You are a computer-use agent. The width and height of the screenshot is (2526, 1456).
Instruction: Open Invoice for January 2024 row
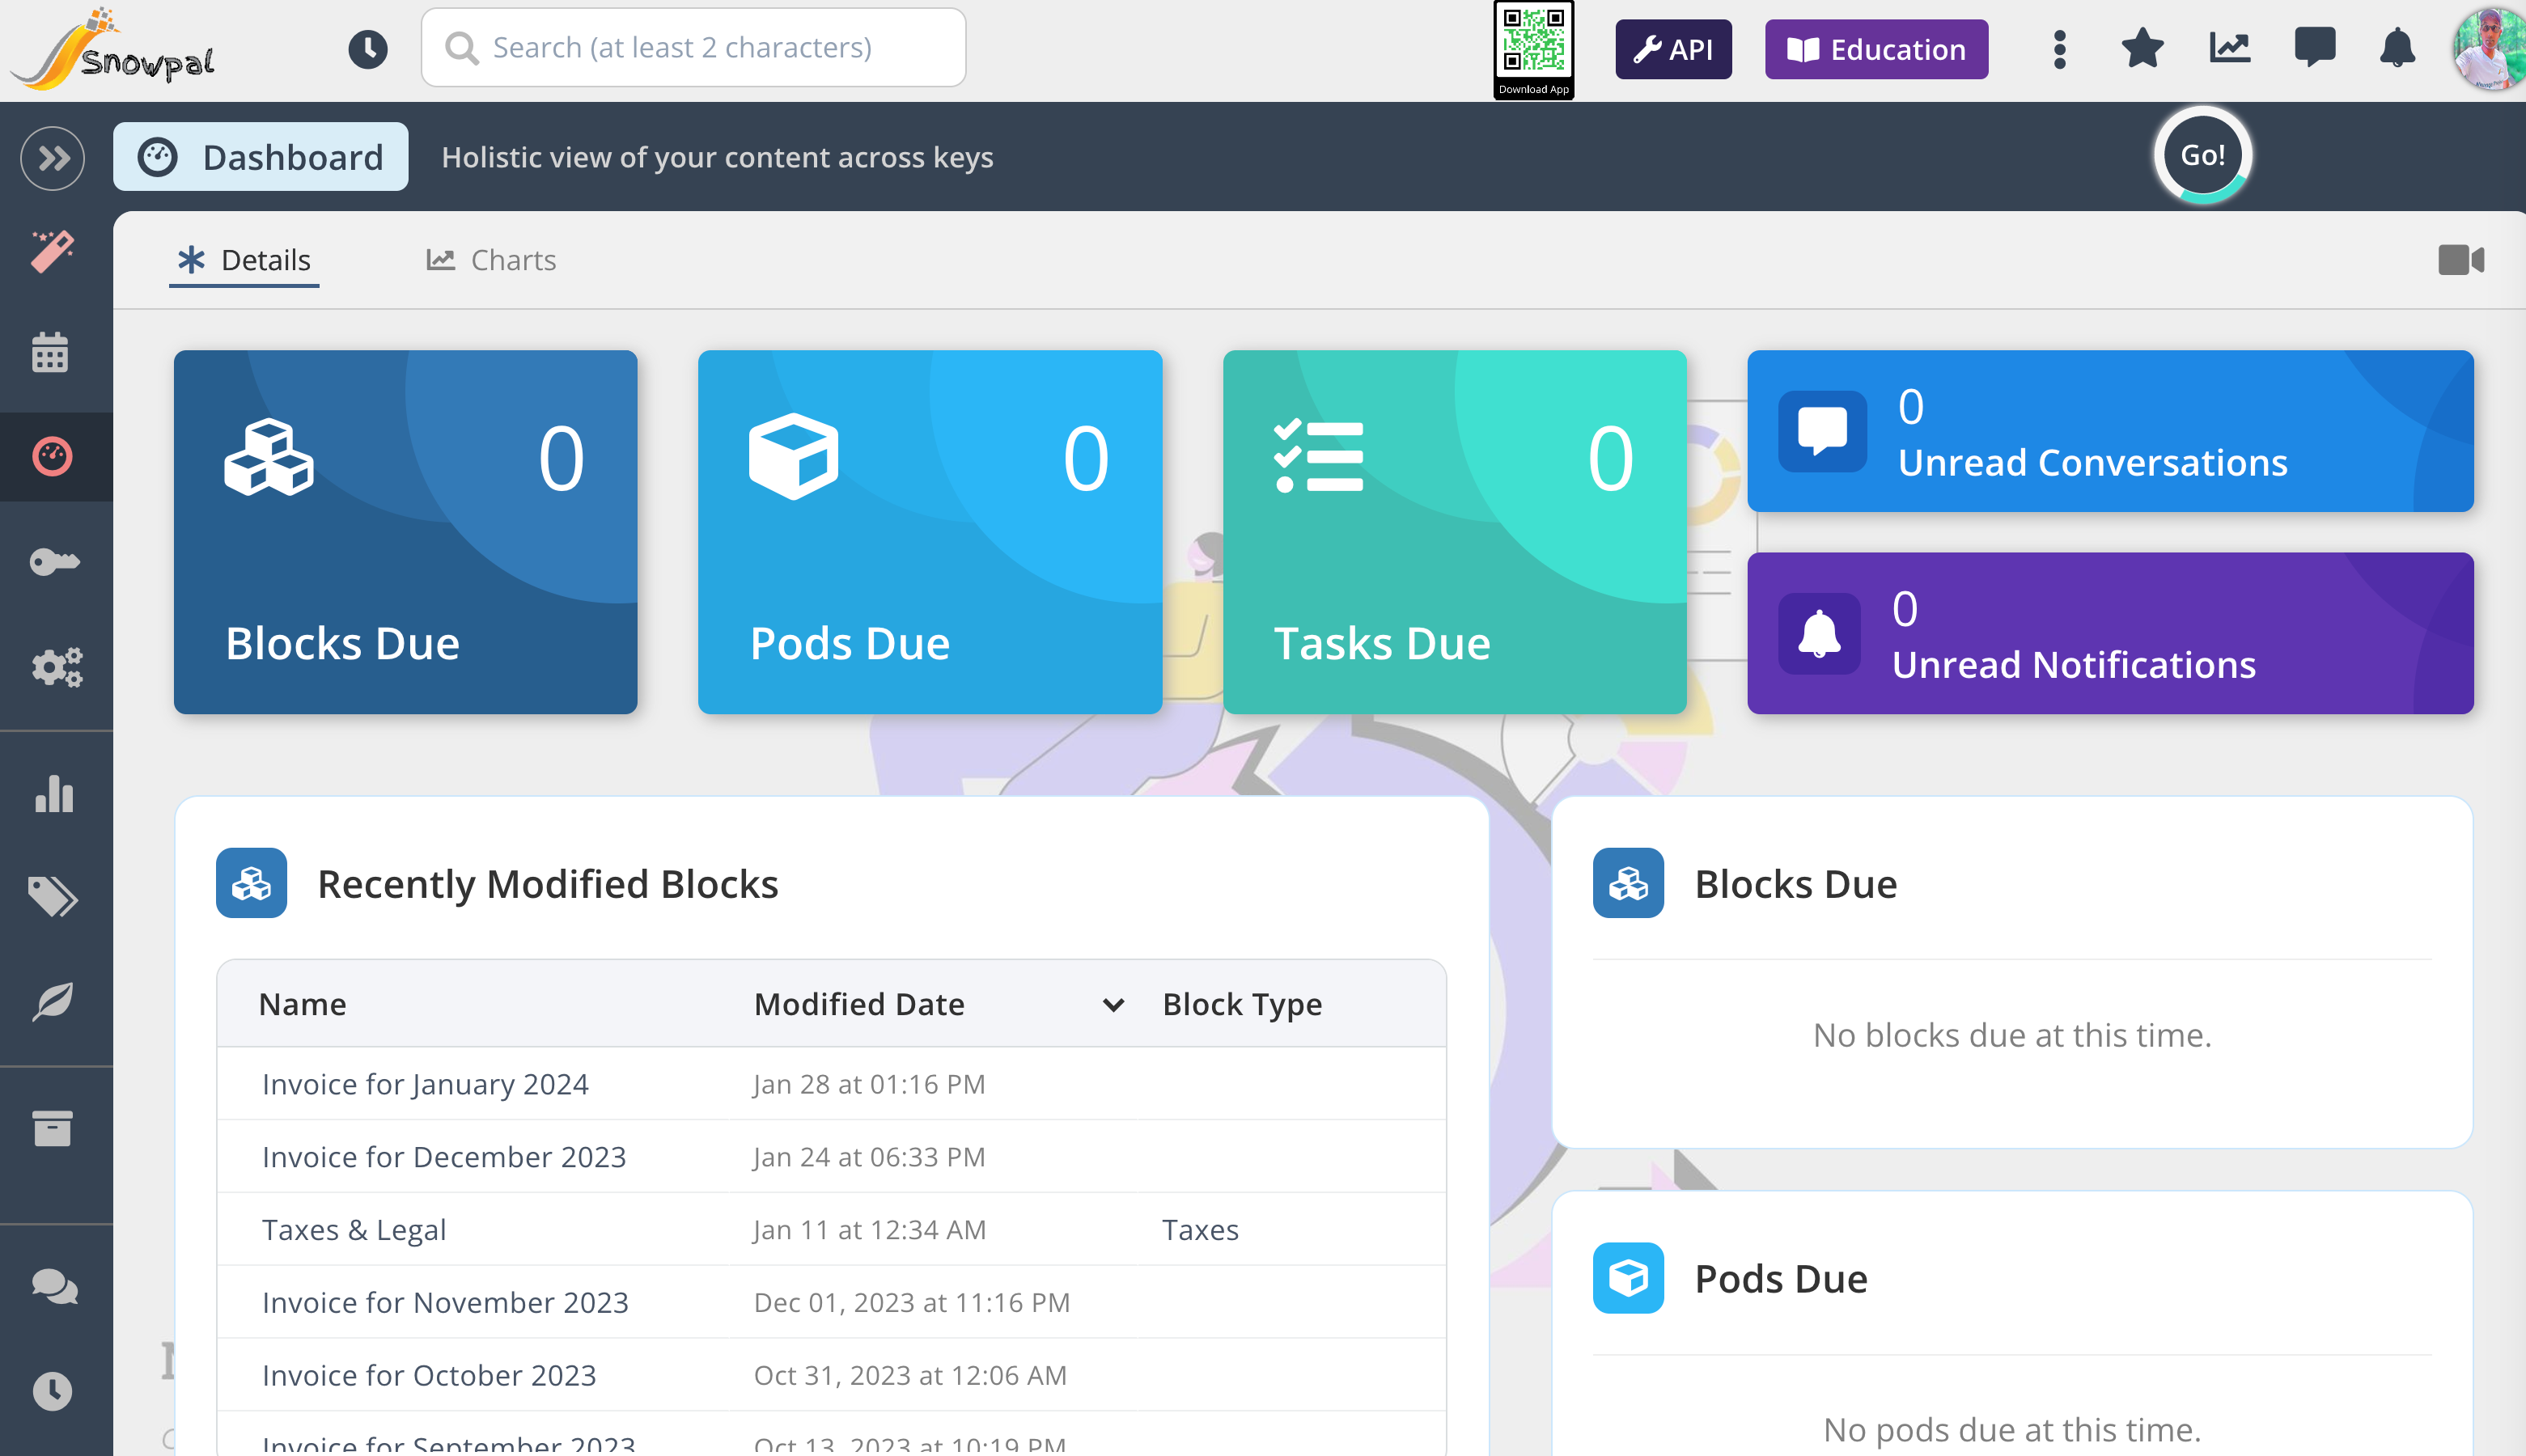pos(831,1084)
